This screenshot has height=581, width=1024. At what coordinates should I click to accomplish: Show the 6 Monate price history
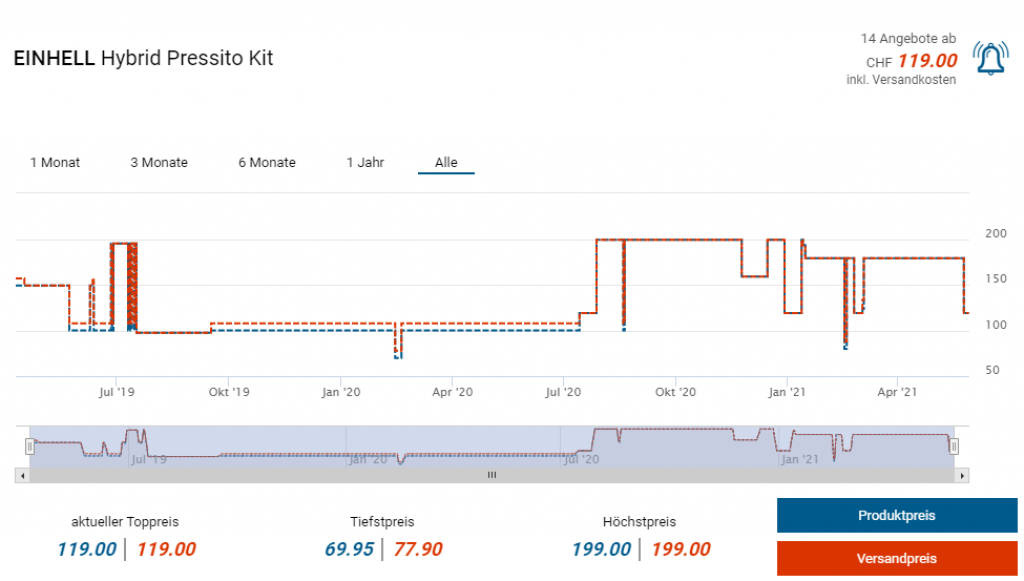(267, 162)
